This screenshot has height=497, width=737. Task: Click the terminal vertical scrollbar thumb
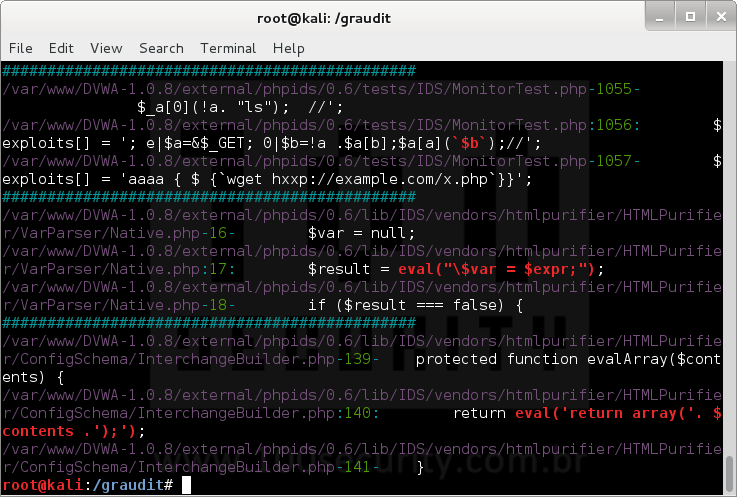point(729,474)
